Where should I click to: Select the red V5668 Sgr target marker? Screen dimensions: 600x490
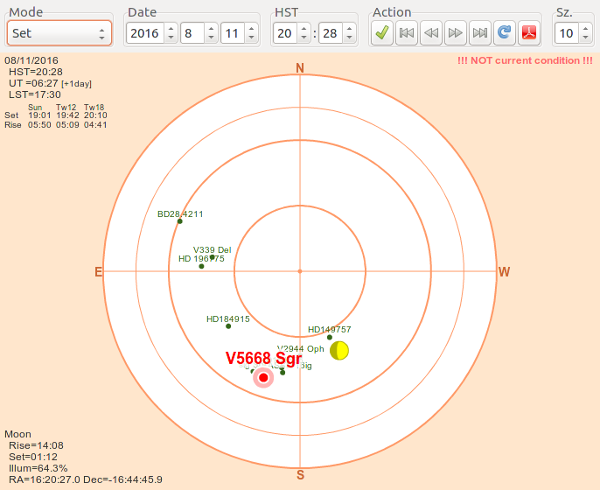pos(263,378)
